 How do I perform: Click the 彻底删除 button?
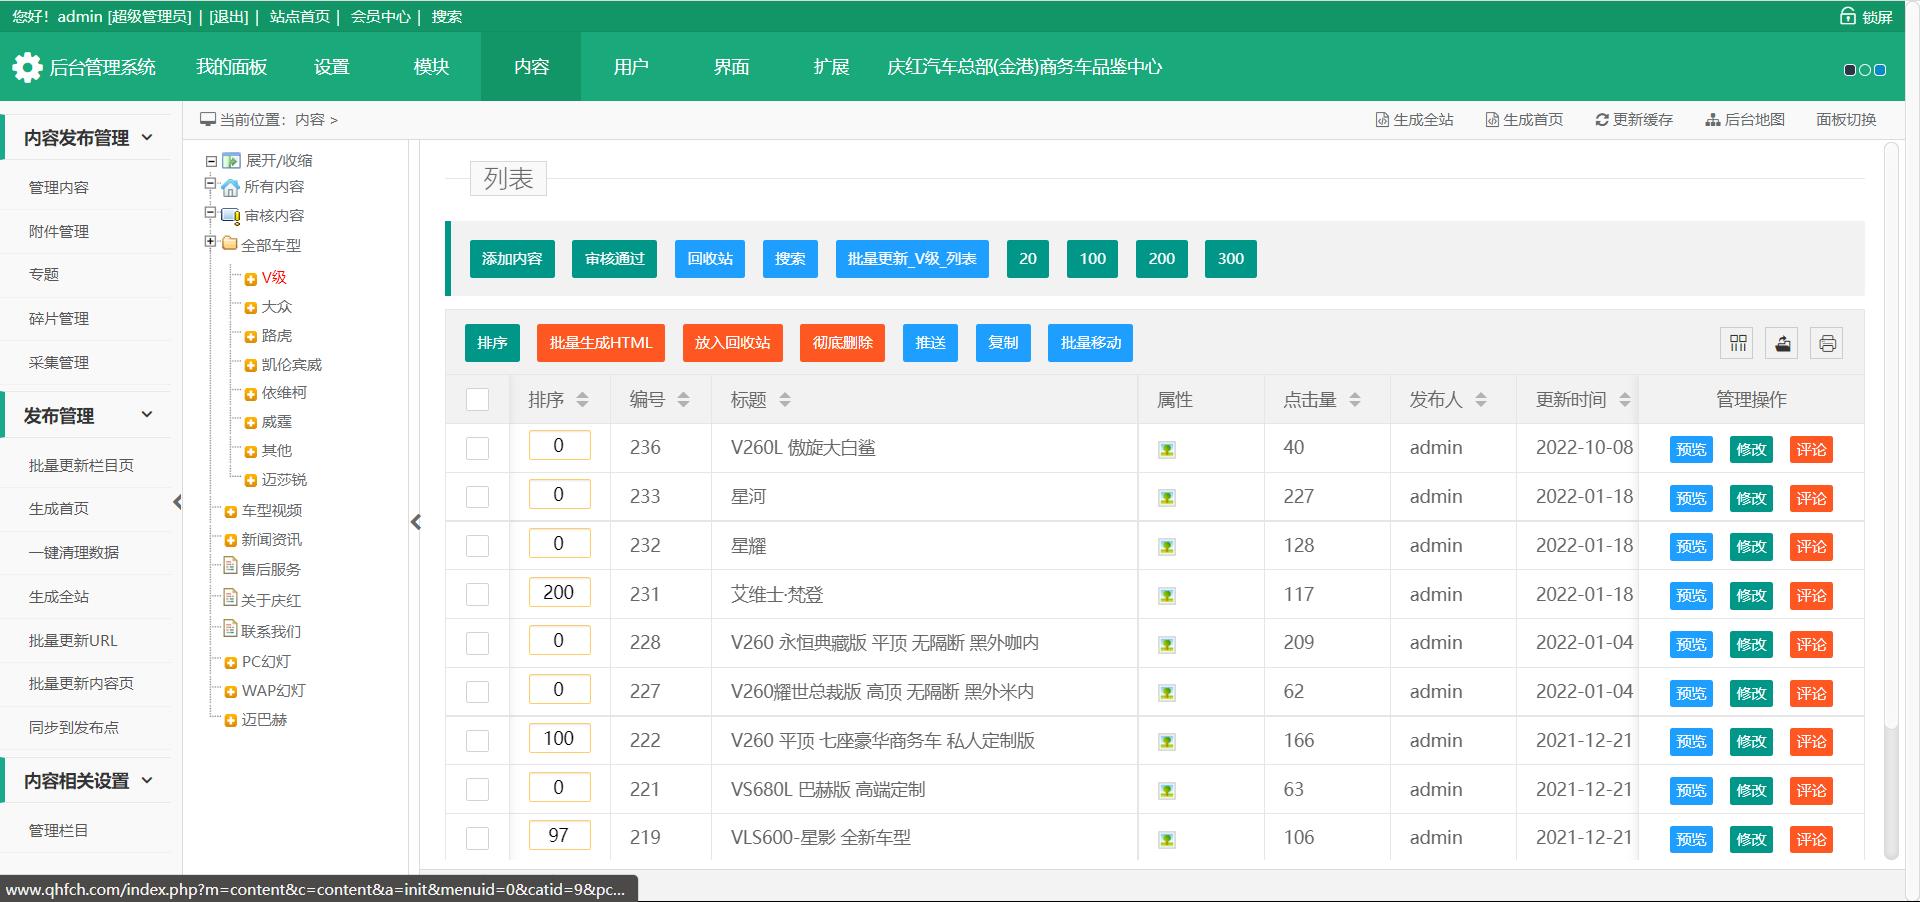coord(842,343)
